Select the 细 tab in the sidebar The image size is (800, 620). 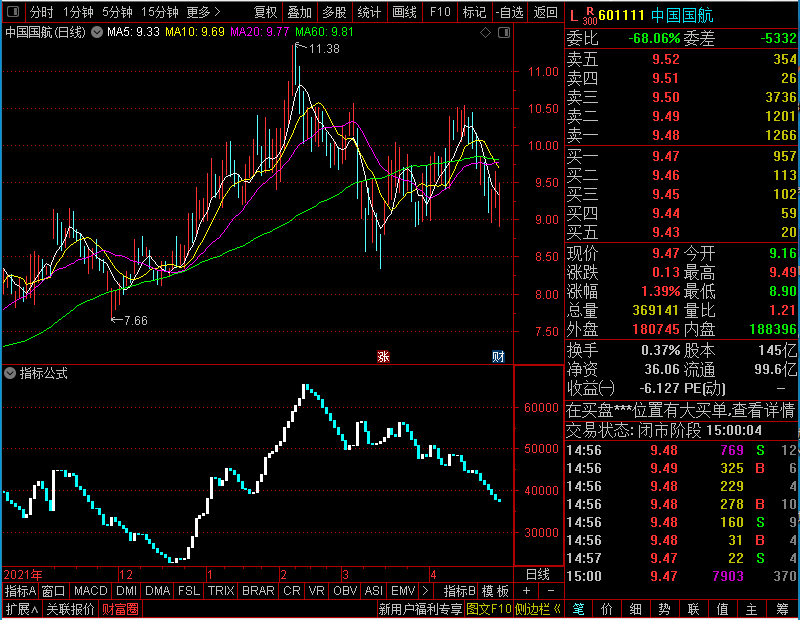(x=635, y=609)
